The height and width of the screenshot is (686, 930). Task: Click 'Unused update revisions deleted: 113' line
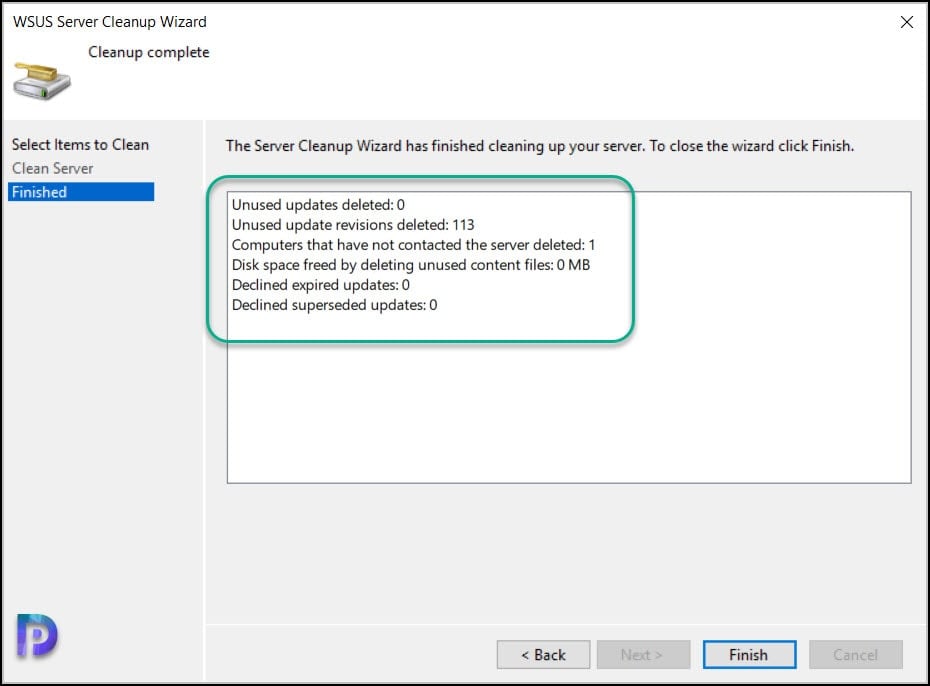pos(353,225)
